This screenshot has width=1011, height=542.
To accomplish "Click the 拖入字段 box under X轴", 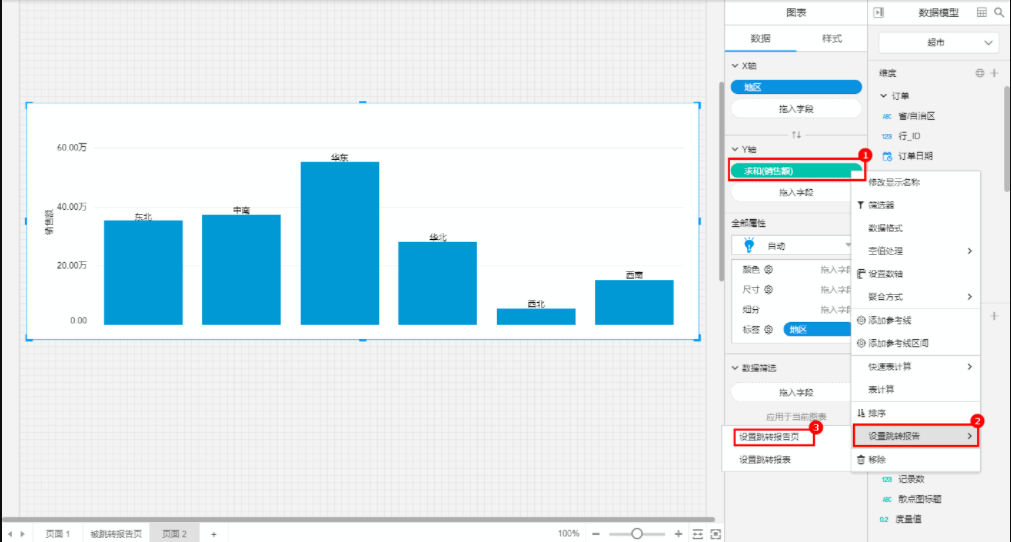I will [x=796, y=109].
